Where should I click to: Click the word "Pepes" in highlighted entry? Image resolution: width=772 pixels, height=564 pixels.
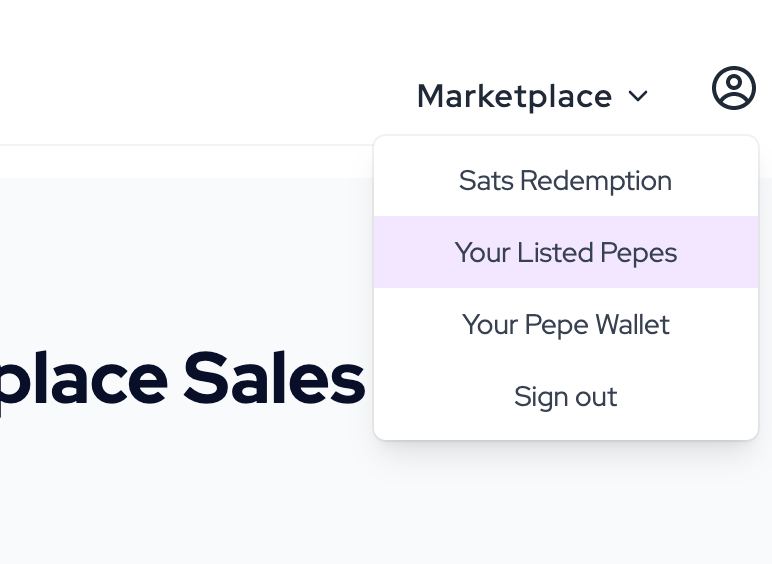click(x=639, y=254)
